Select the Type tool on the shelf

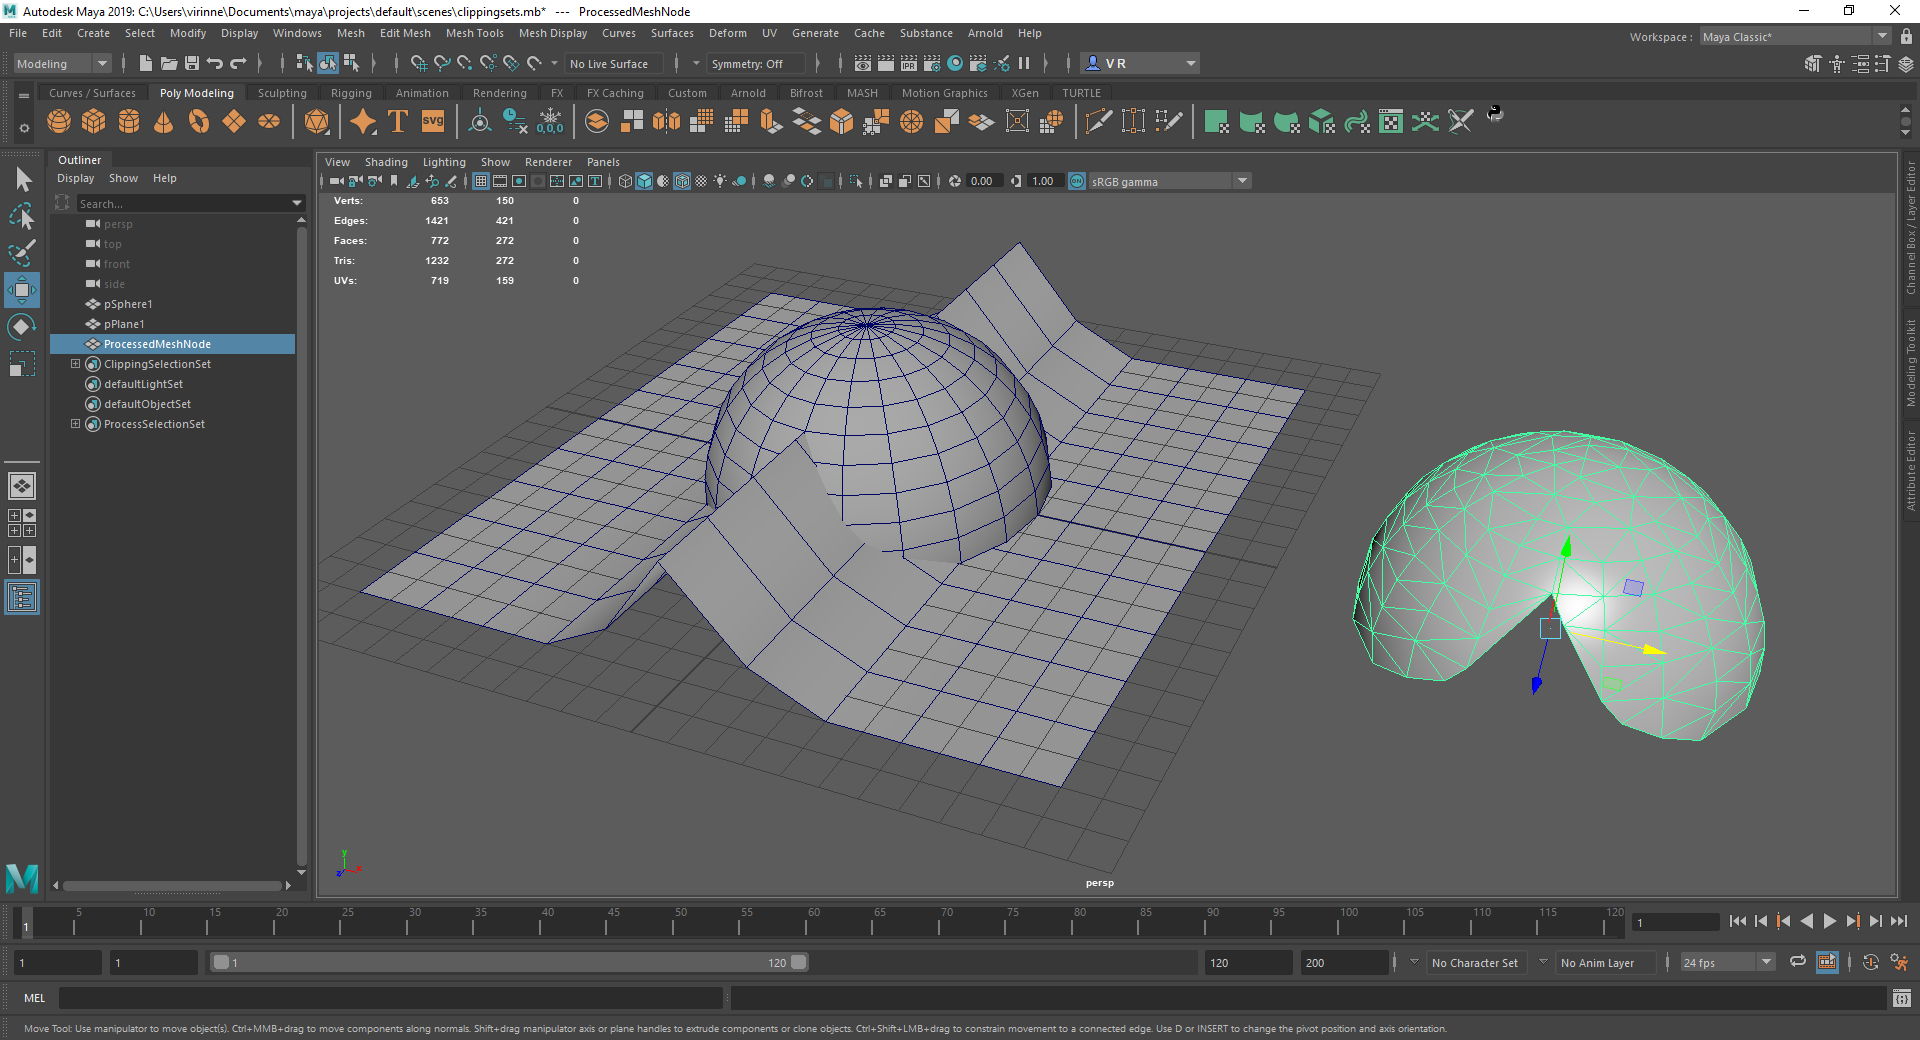[x=397, y=121]
